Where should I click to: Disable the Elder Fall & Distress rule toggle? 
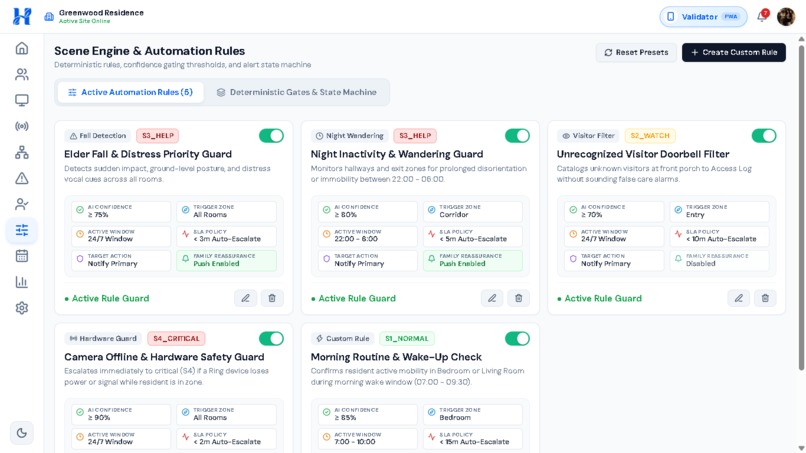271,136
